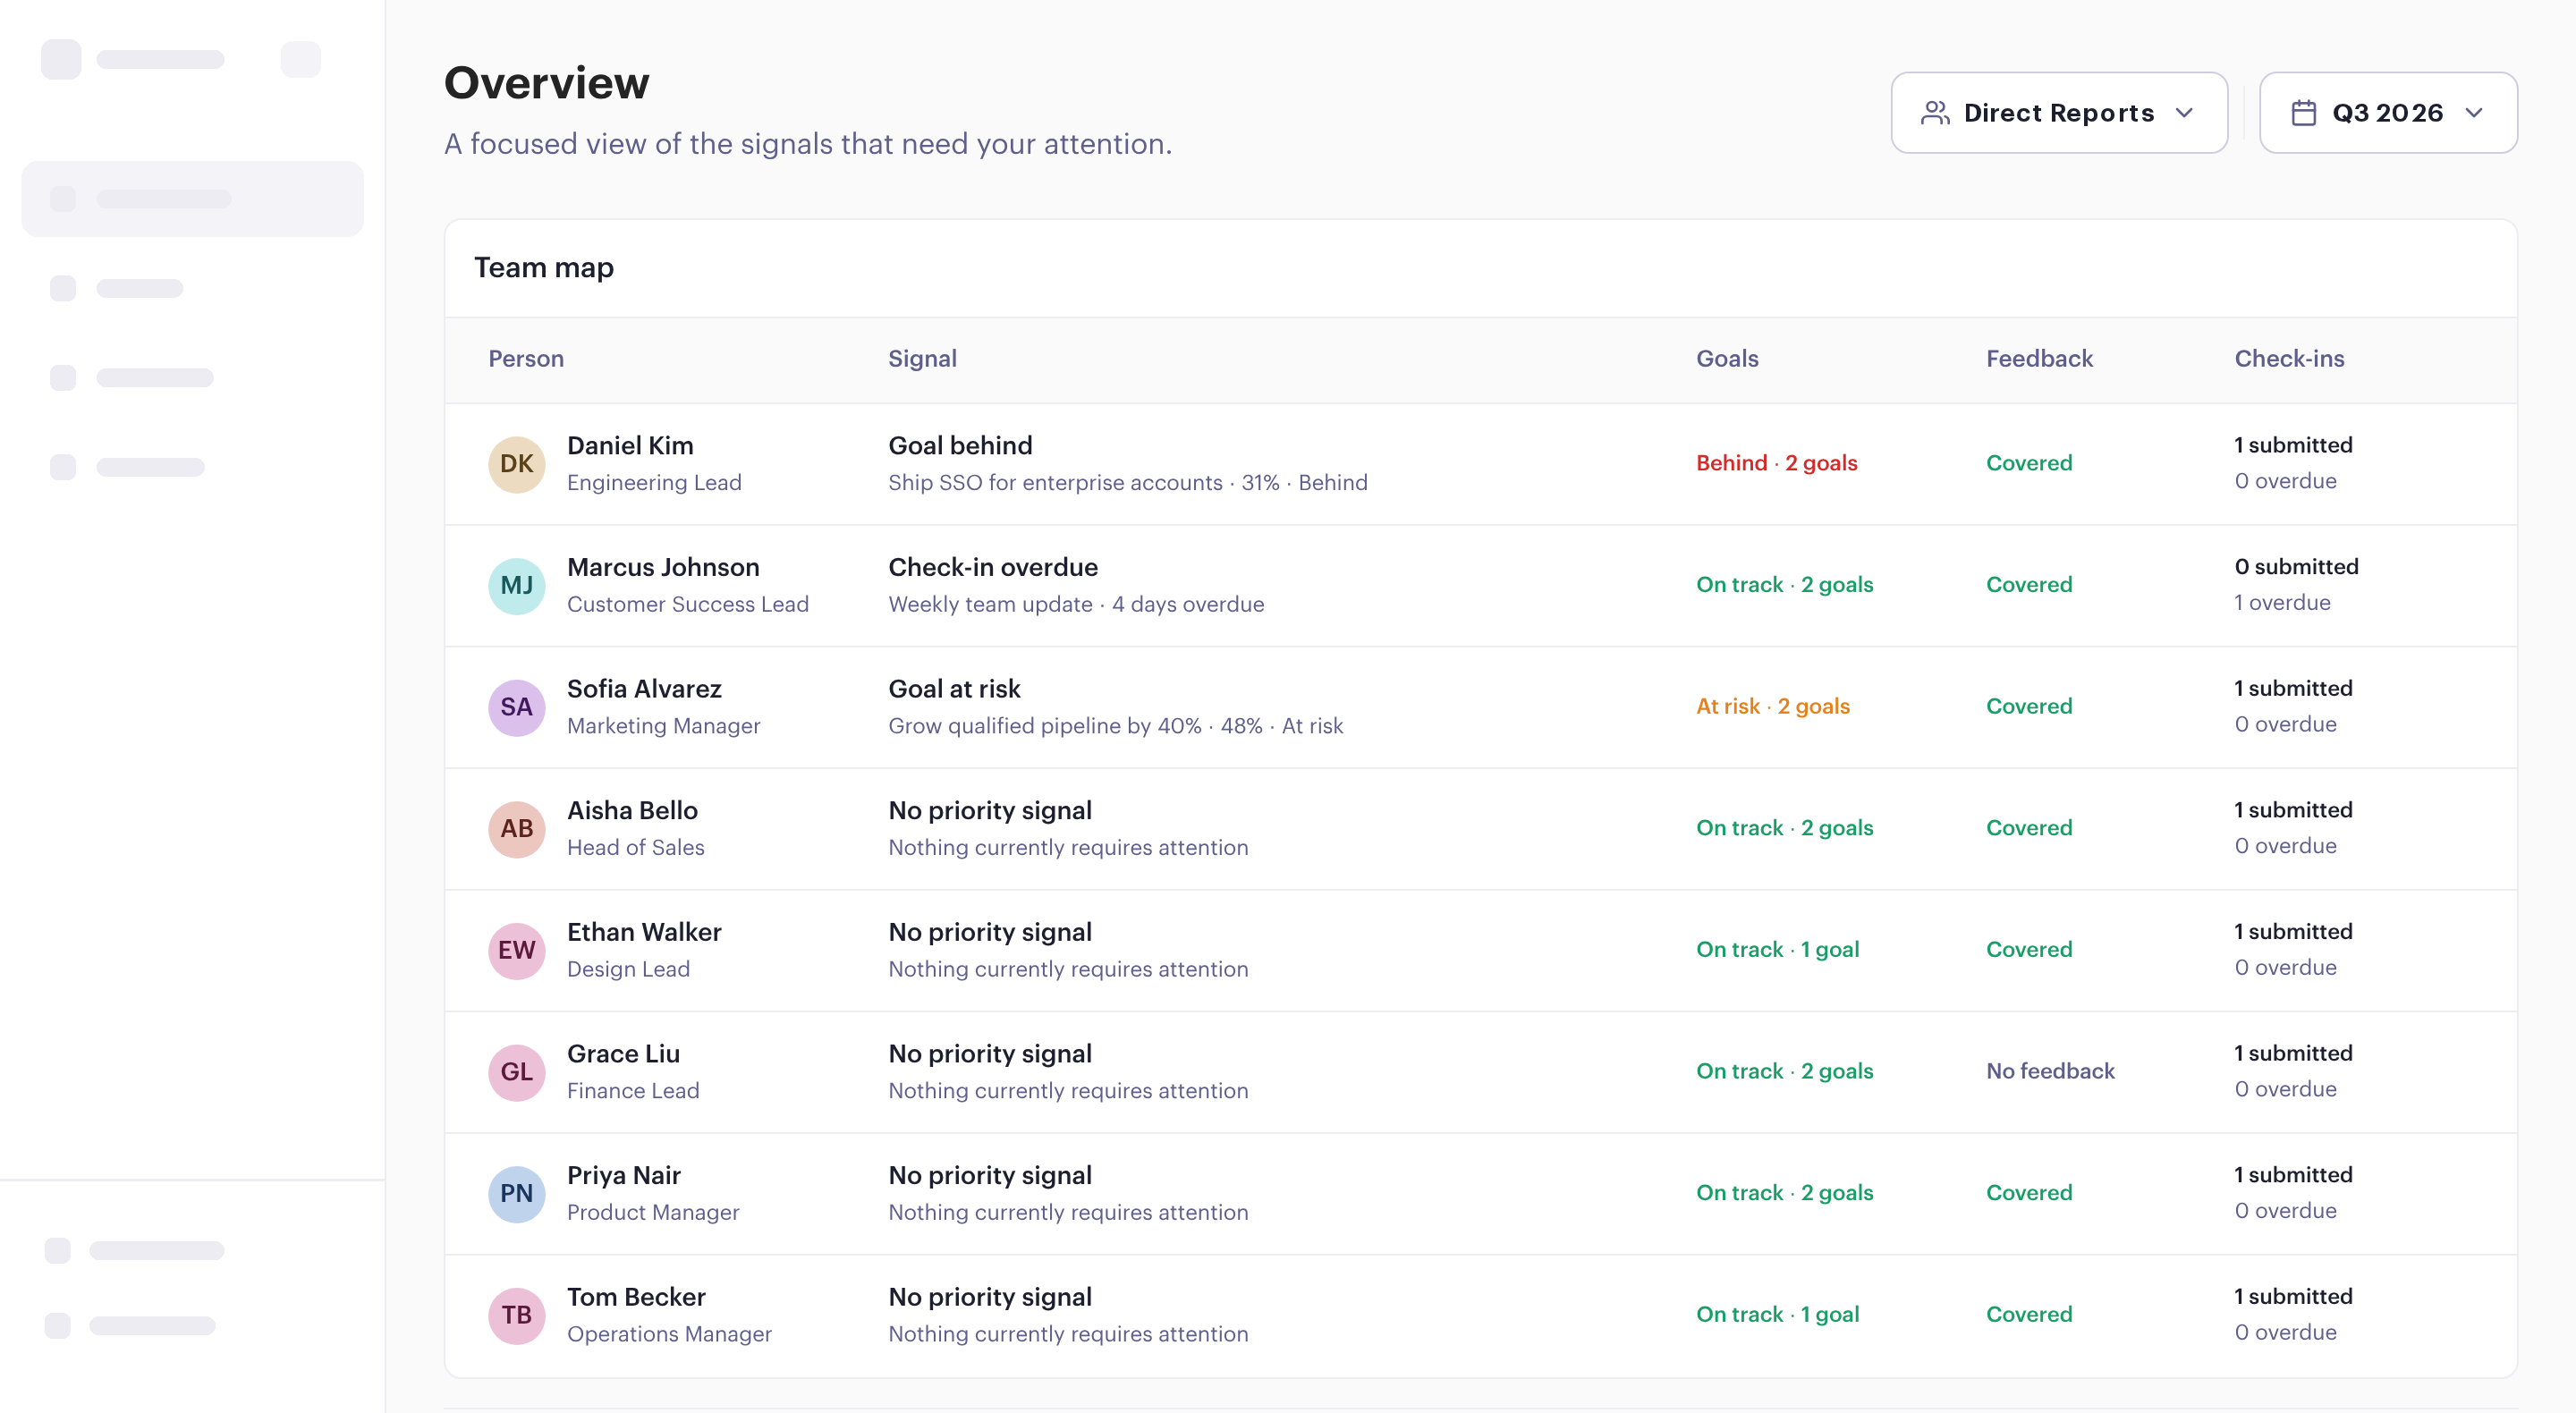Click the calendar icon beside Q3 2026
The width and height of the screenshot is (2576, 1413).
tap(2303, 113)
